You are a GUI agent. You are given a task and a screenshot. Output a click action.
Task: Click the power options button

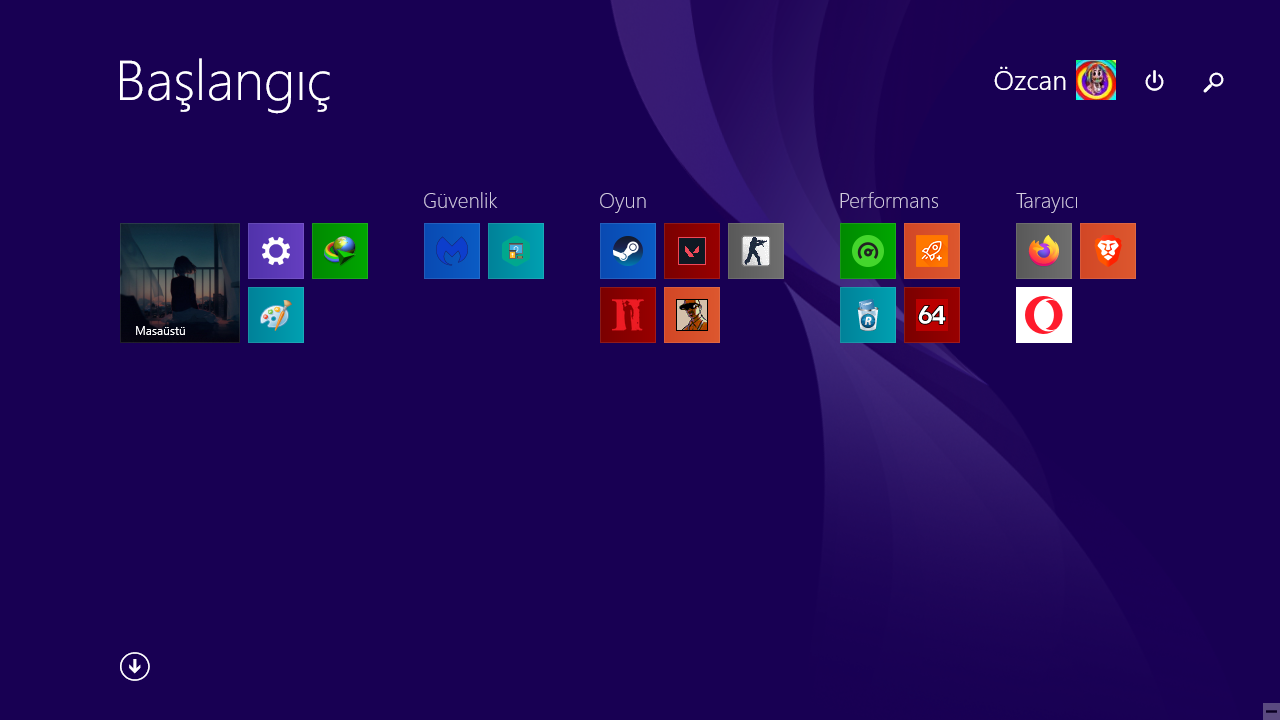point(1154,81)
